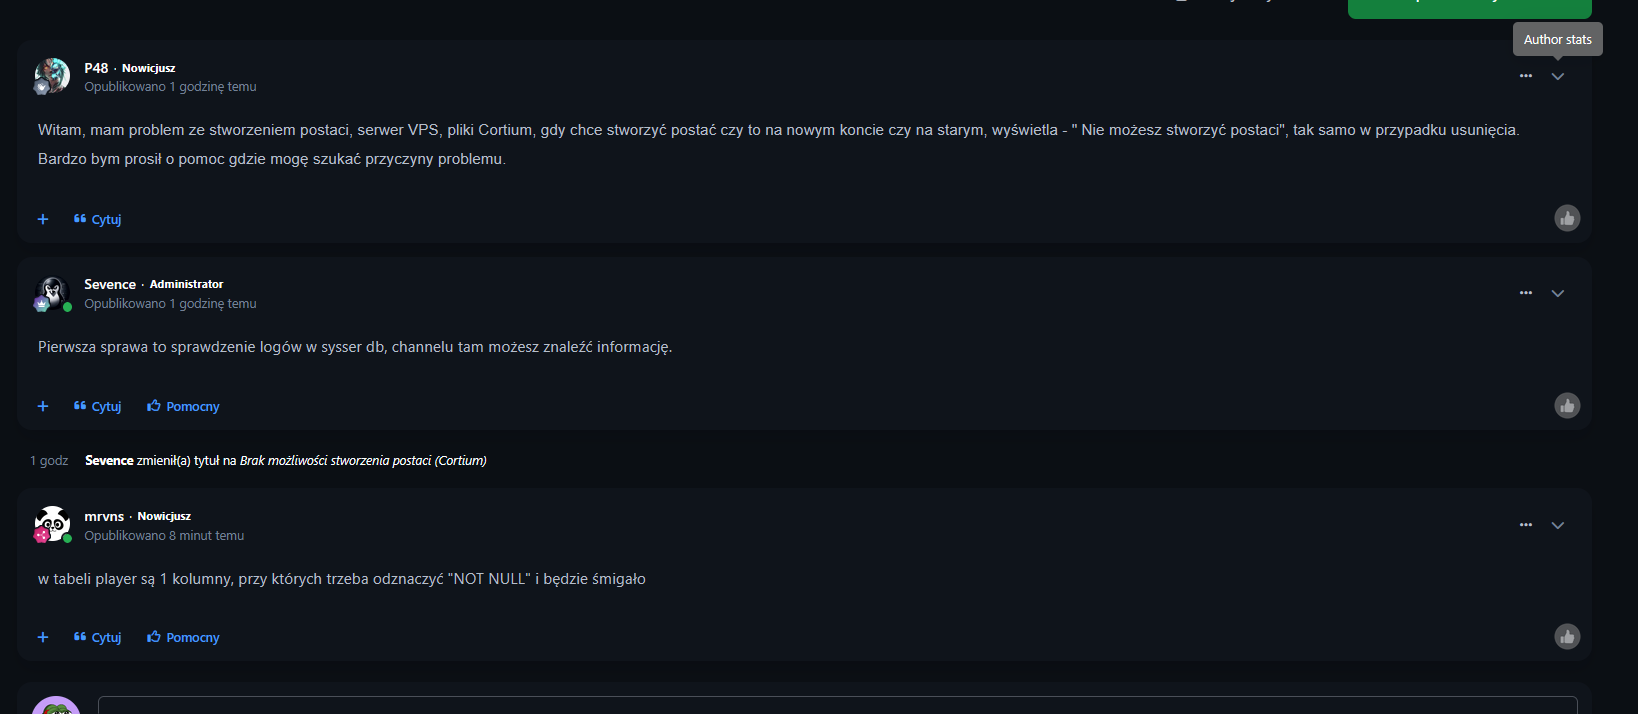Click the mrvns username link

pos(104,516)
